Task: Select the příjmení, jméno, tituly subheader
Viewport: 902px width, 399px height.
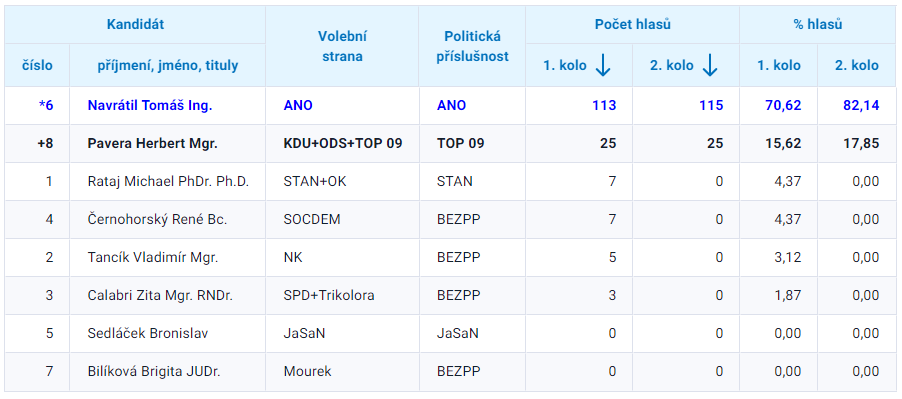Action: point(167,66)
